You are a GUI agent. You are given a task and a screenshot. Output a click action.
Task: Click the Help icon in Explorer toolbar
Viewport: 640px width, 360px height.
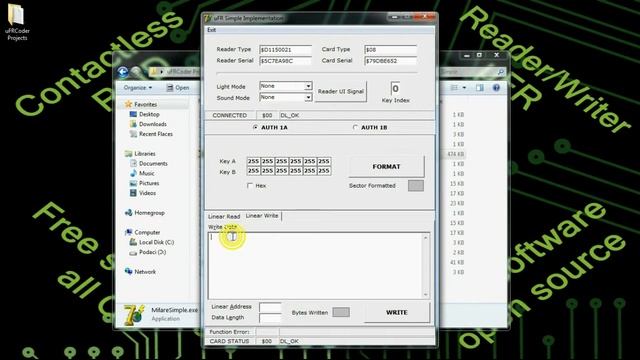[x=496, y=88]
